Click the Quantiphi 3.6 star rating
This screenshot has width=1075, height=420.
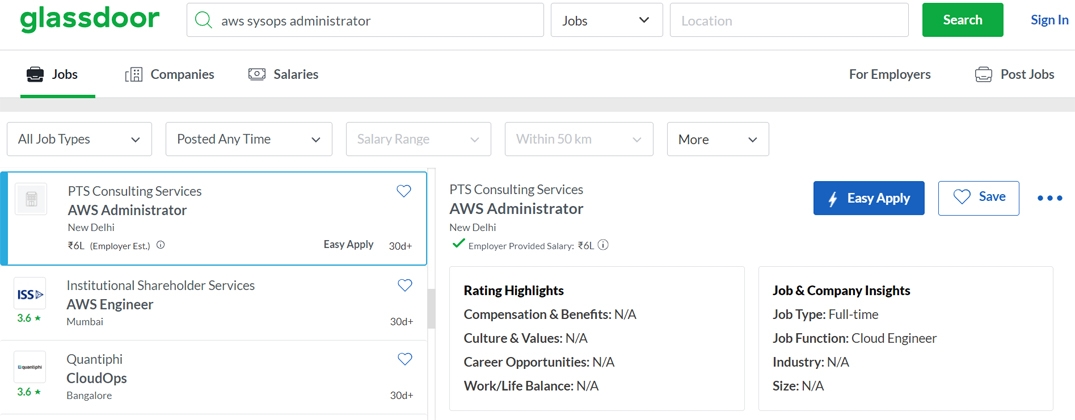pyautogui.click(x=29, y=392)
